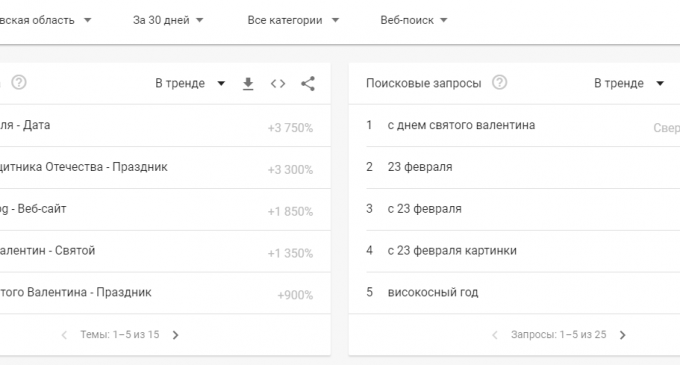
Task: Click the Запросы: 1–5 из 25 label
Action: pyautogui.click(x=559, y=335)
